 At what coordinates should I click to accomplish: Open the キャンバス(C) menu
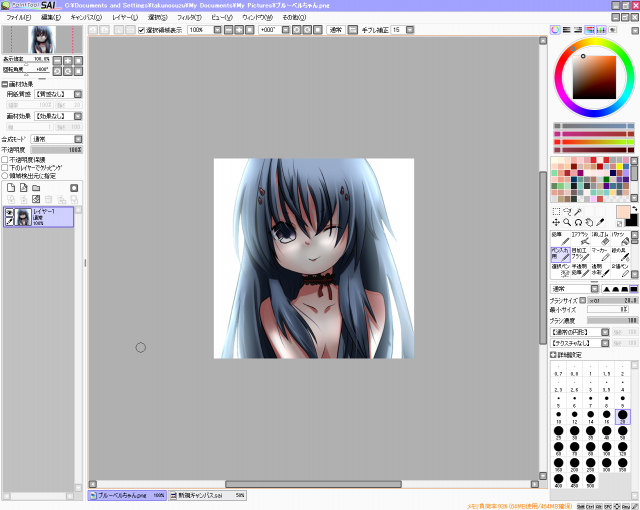click(86, 18)
